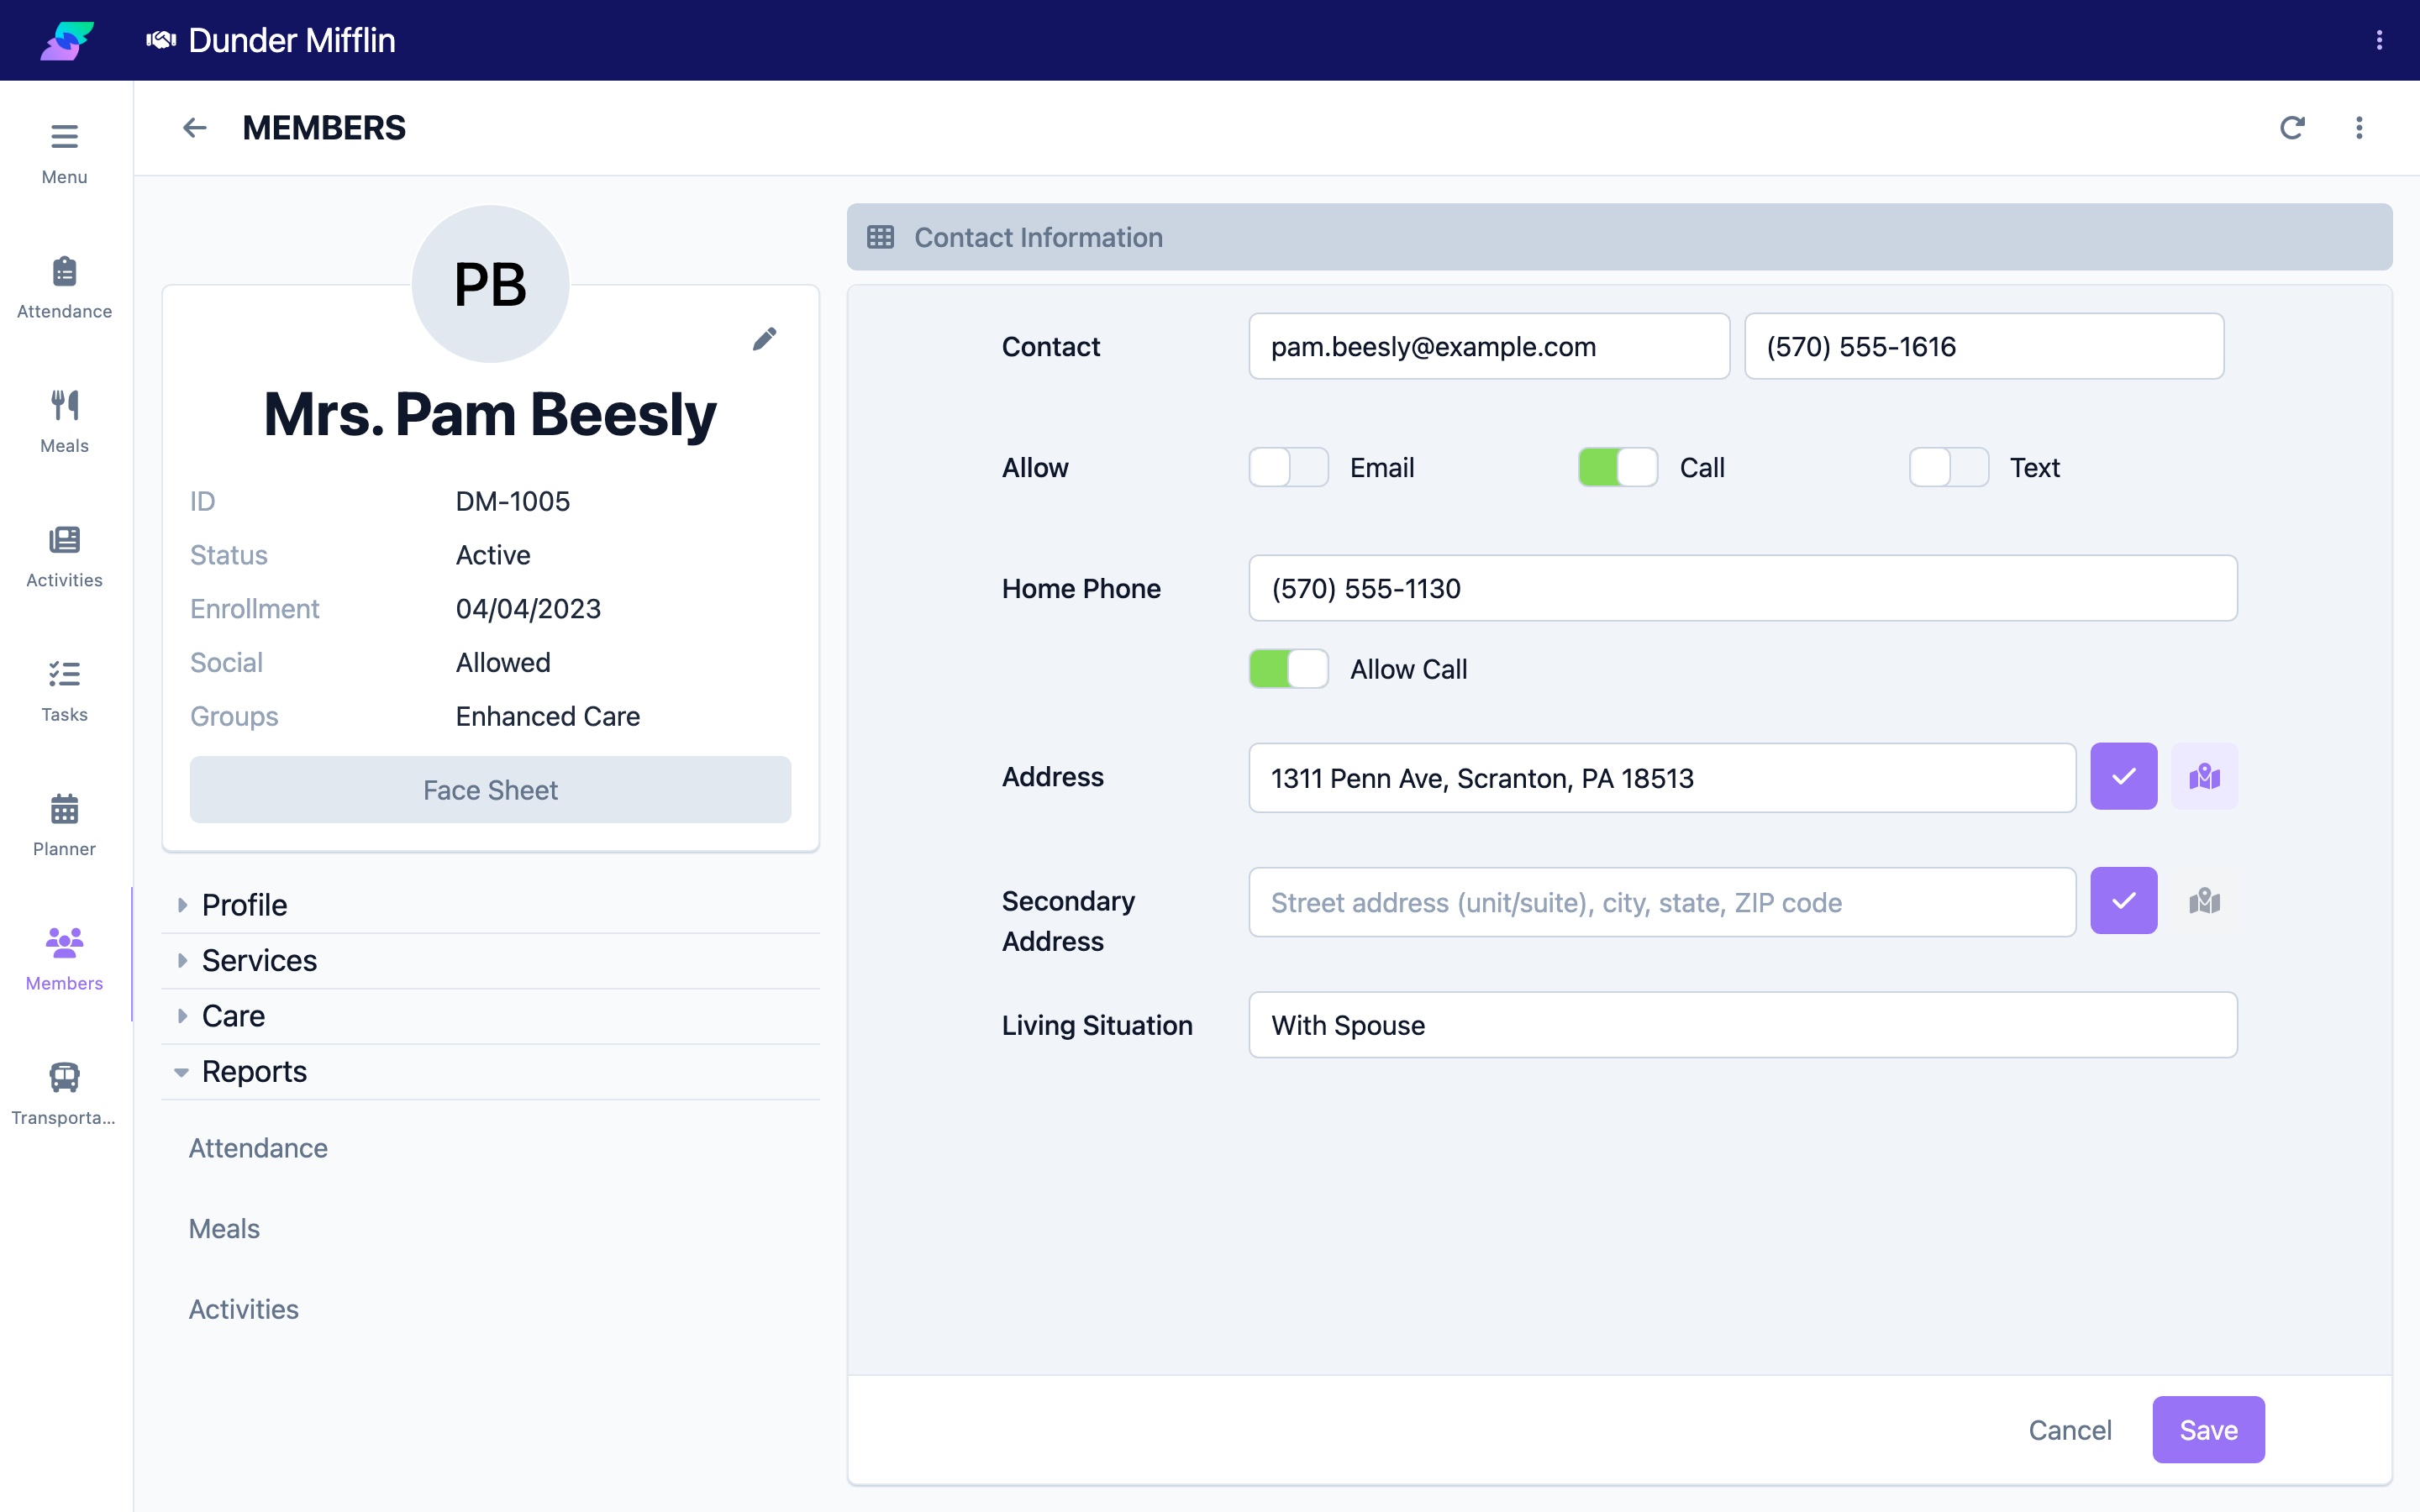The image size is (2420, 1512).
Task: Expand the Services section
Action: [x=490, y=960]
